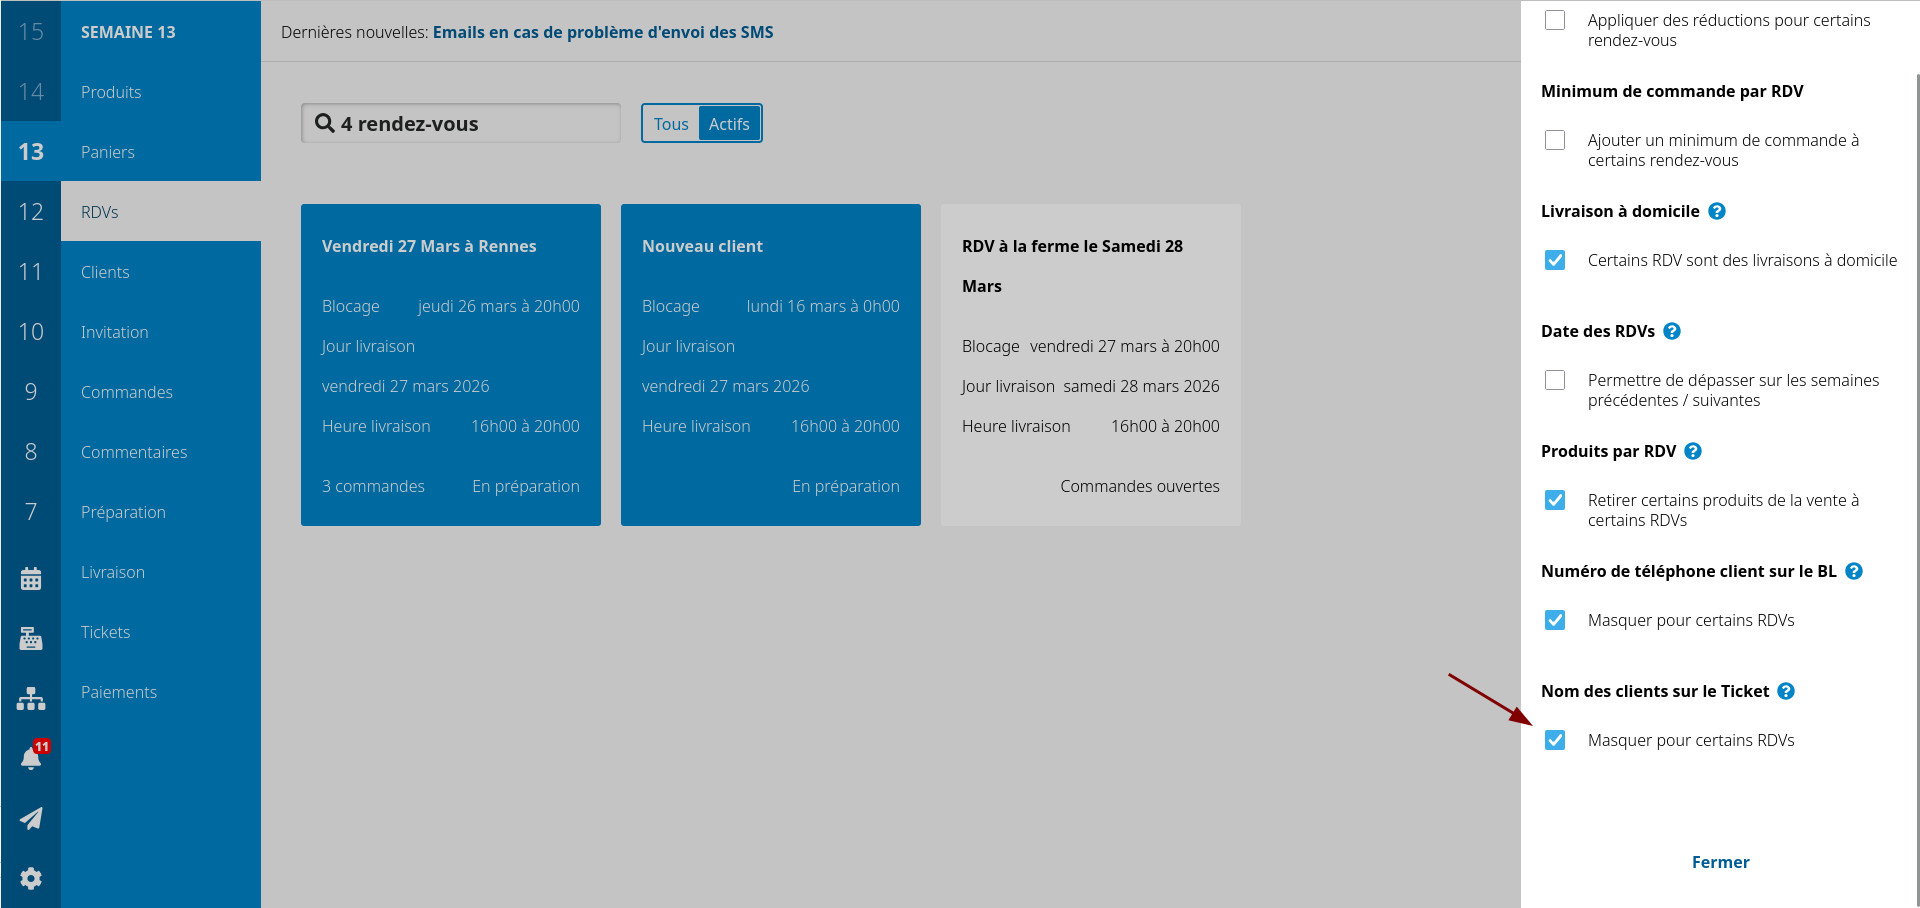Enable the minimum de commande checkbox
1920x908 pixels.
tap(1555, 140)
